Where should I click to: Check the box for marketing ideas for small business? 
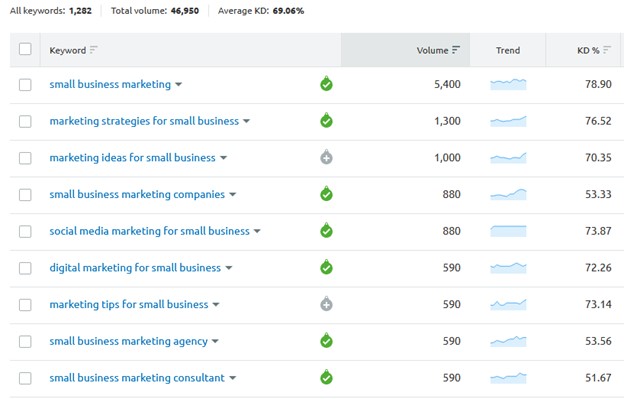(x=25, y=158)
